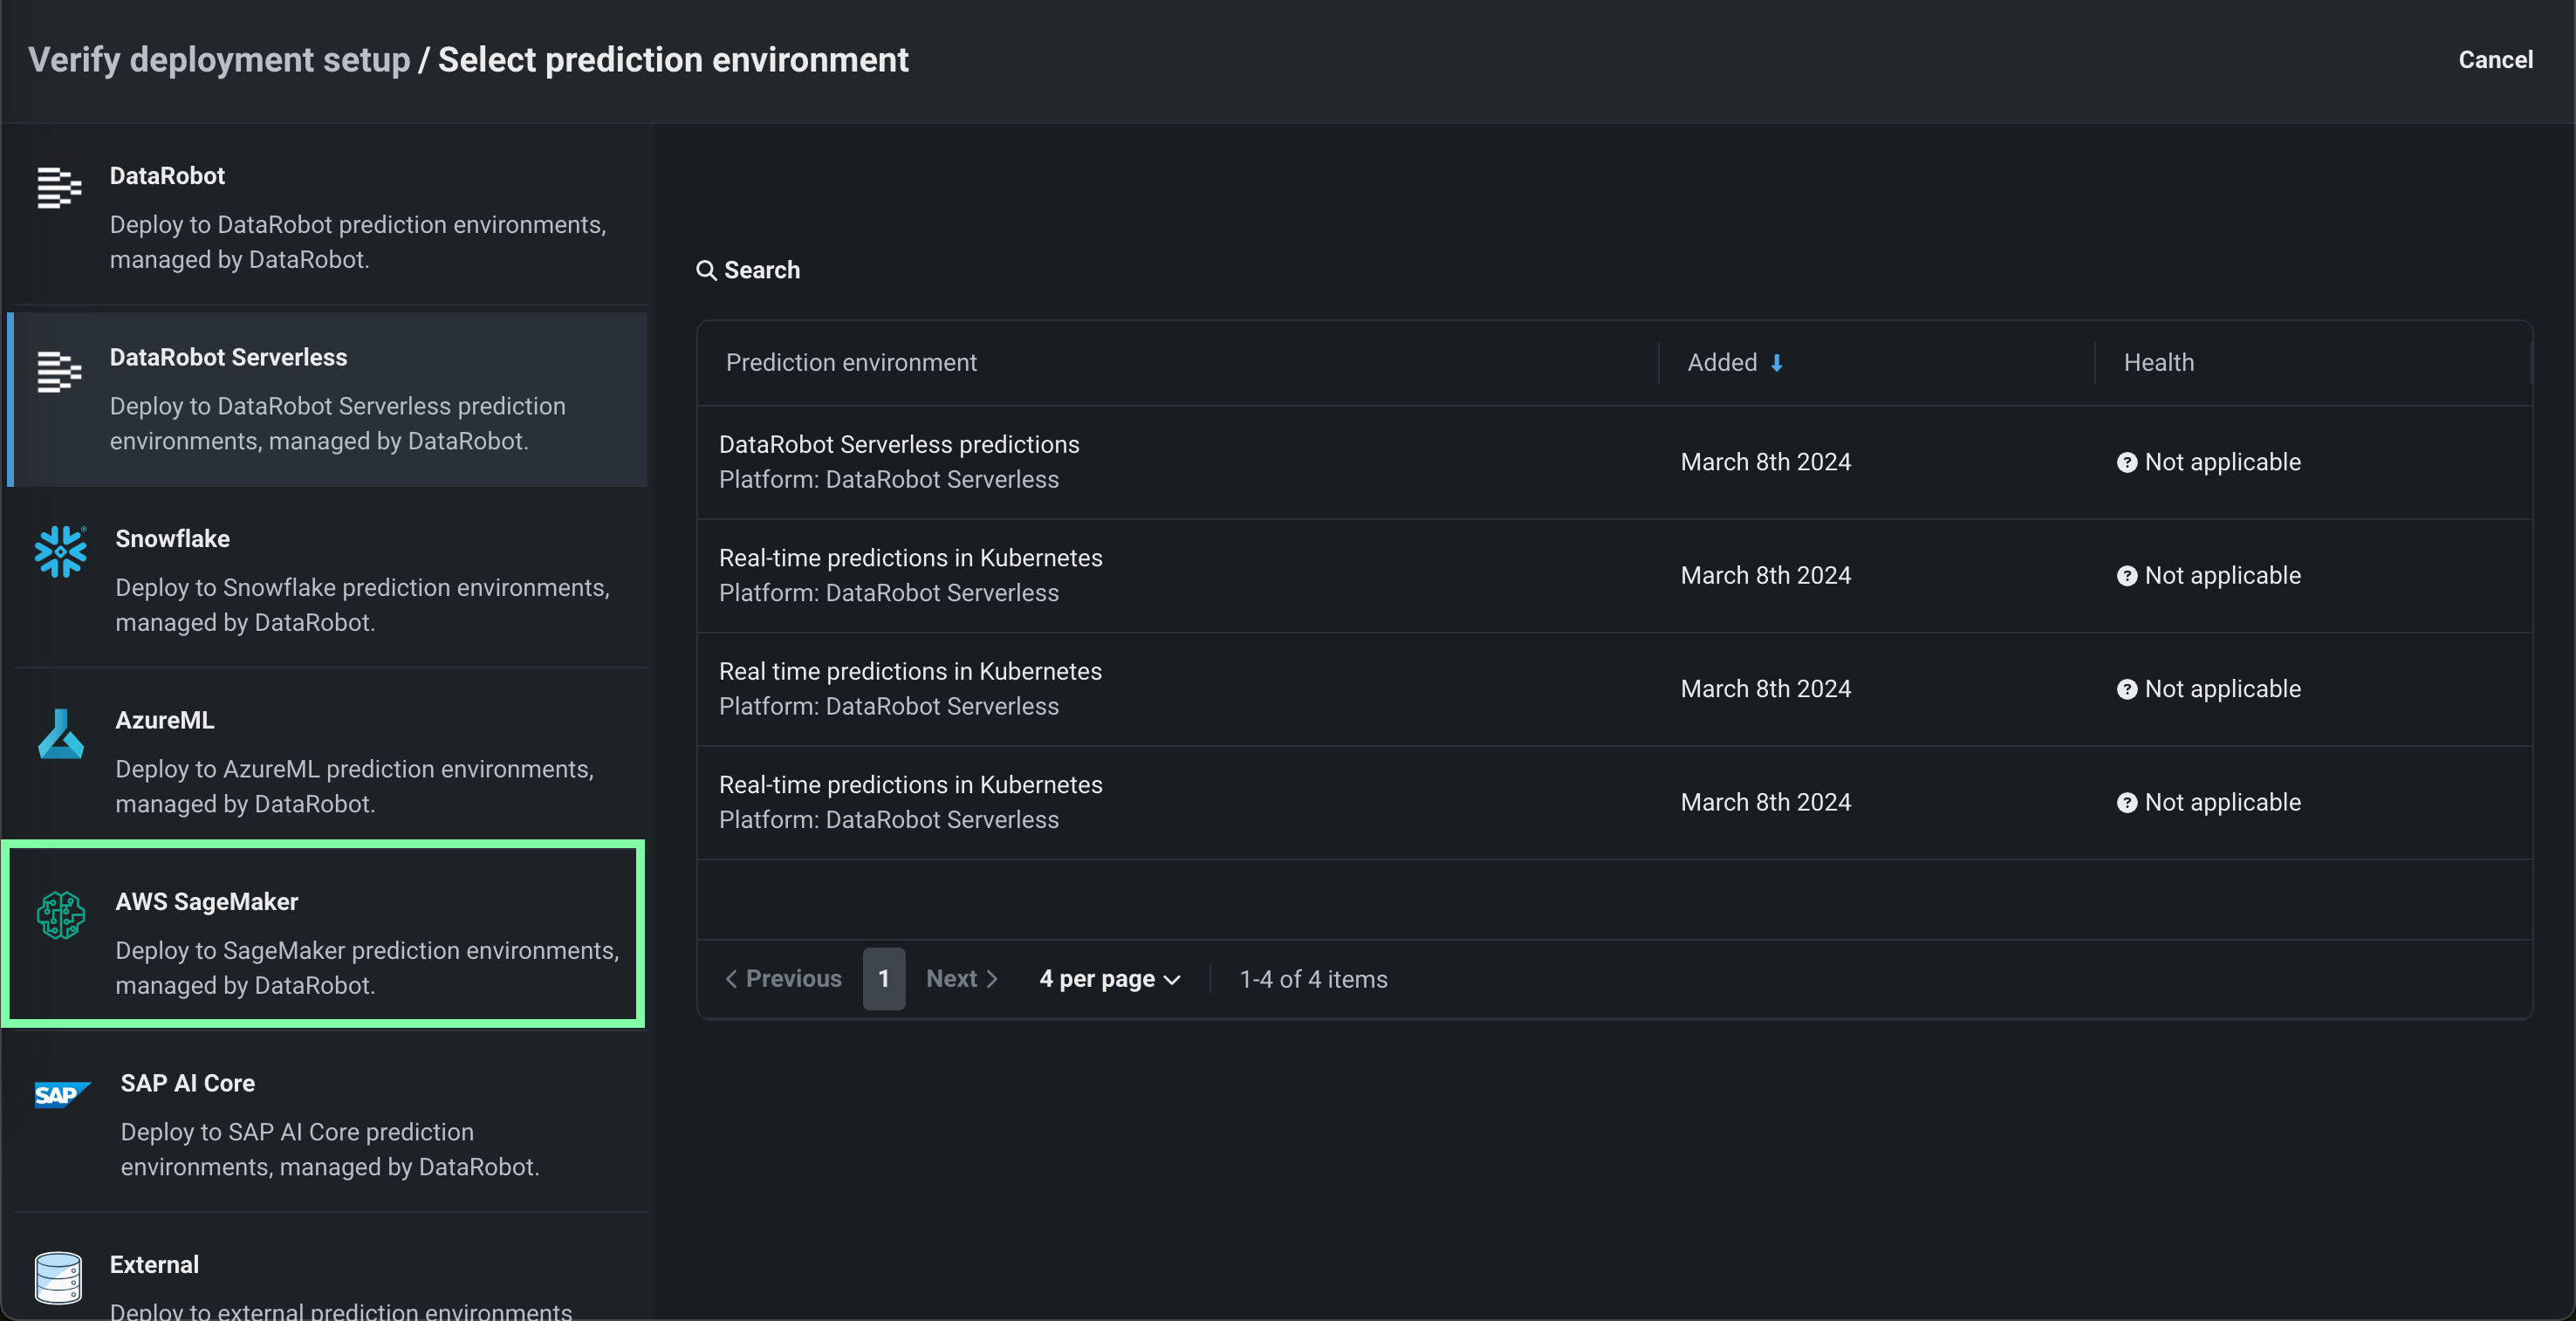
Task: Click the External database cylinder icon
Action: pyautogui.click(x=58, y=1277)
